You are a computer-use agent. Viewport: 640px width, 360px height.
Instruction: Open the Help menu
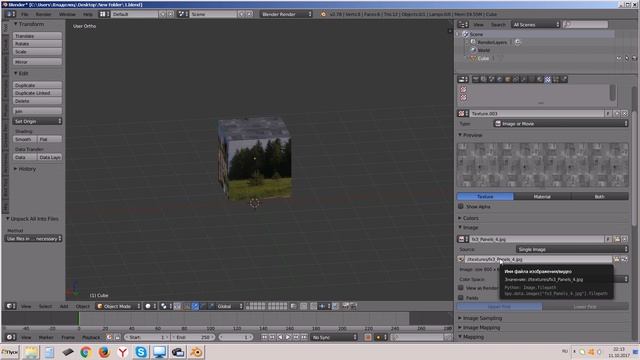click(88, 14)
